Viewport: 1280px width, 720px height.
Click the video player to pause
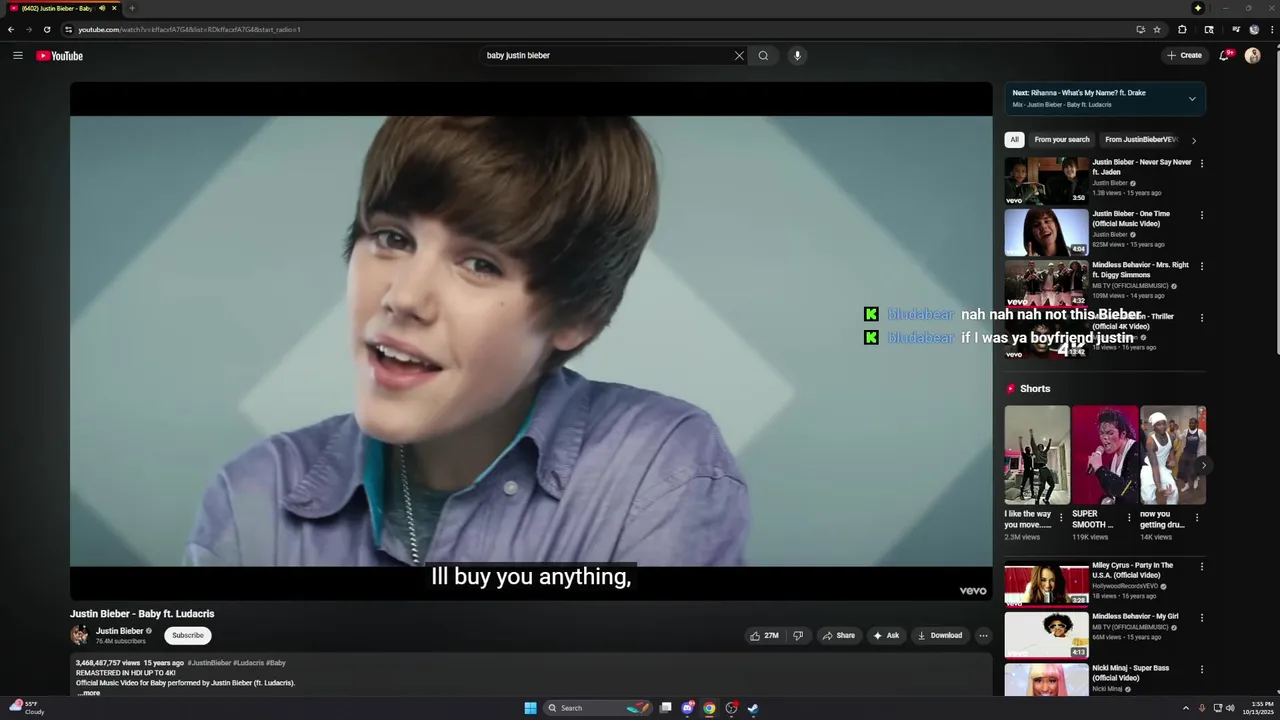pyautogui.click(x=531, y=341)
